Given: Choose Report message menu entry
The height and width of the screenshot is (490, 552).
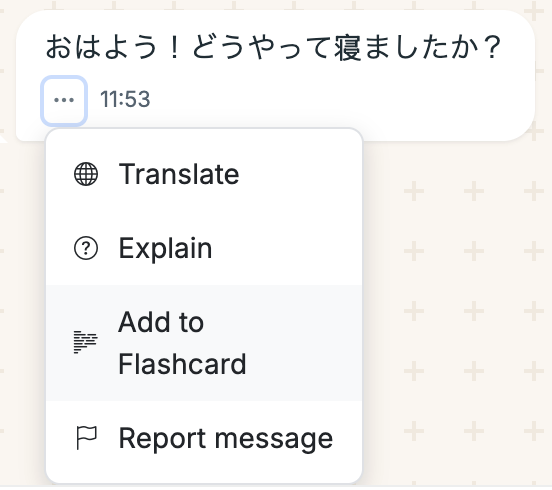Looking at the screenshot, I should (204, 438).
